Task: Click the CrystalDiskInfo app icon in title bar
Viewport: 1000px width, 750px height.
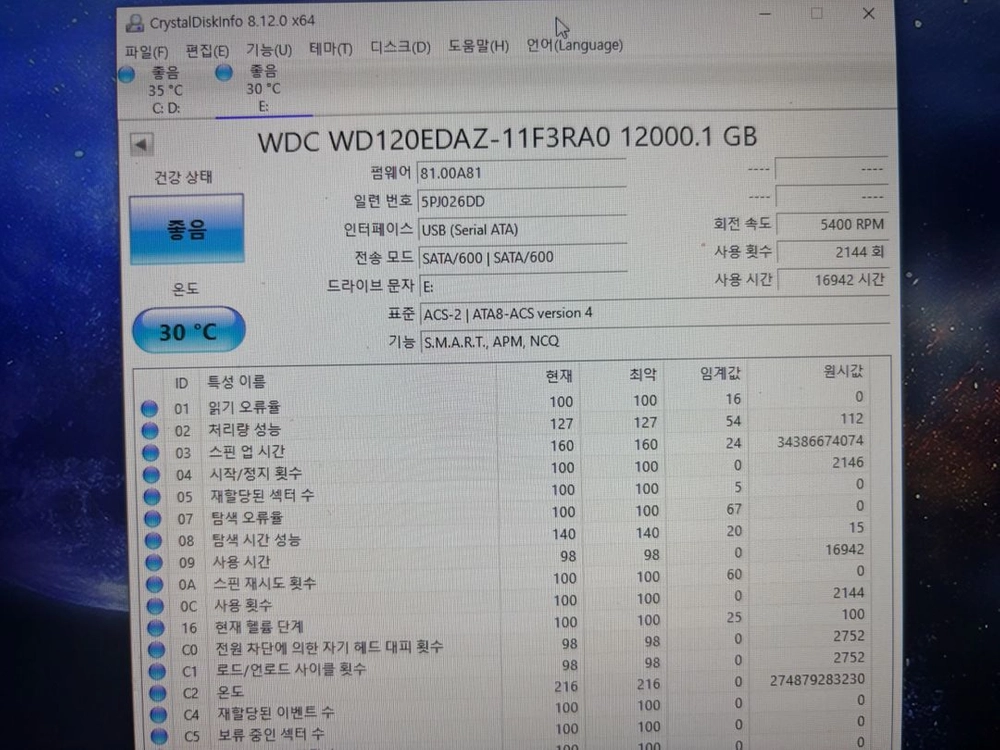Action: point(134,22)
